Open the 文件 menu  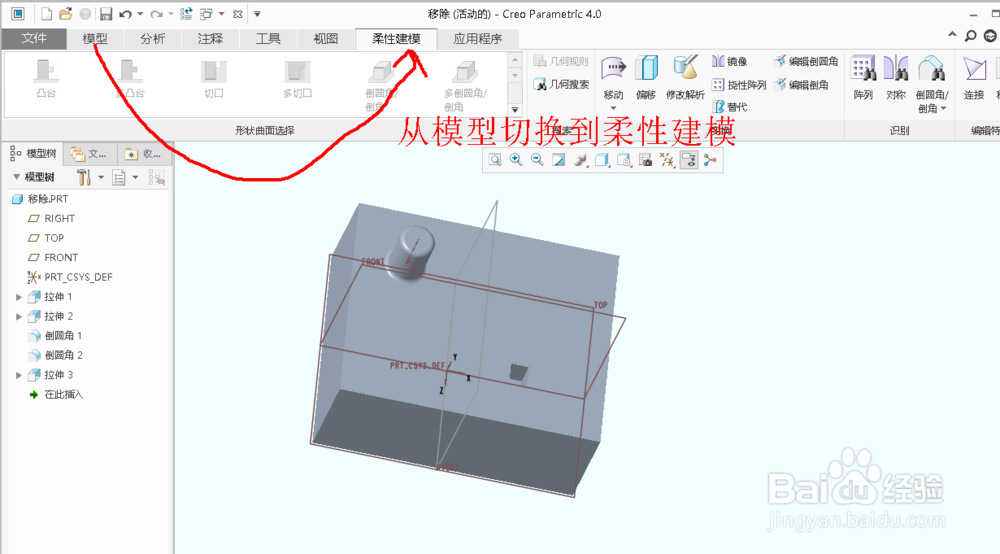34,38
